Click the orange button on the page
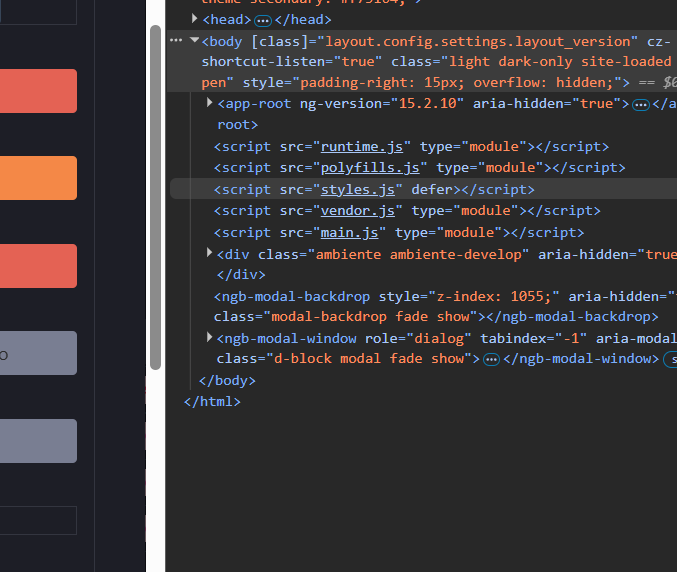This screenshot has width=677, height=572. point(38,178)
